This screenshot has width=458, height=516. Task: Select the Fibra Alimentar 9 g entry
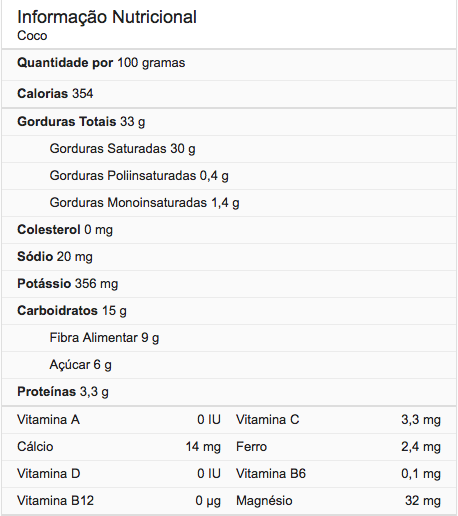(x=104, y=338)
